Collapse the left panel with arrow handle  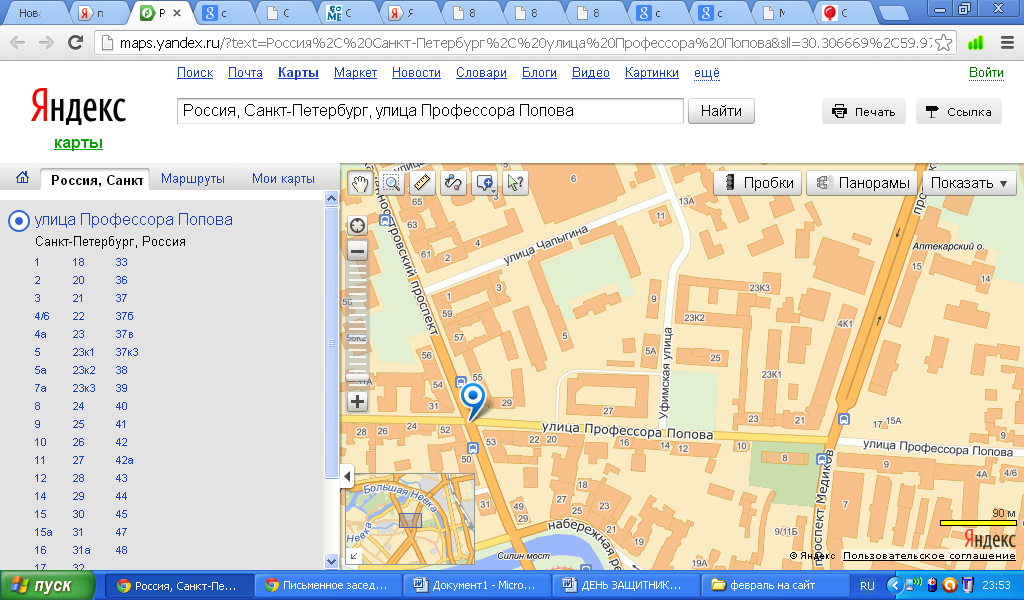coord(347,477)
